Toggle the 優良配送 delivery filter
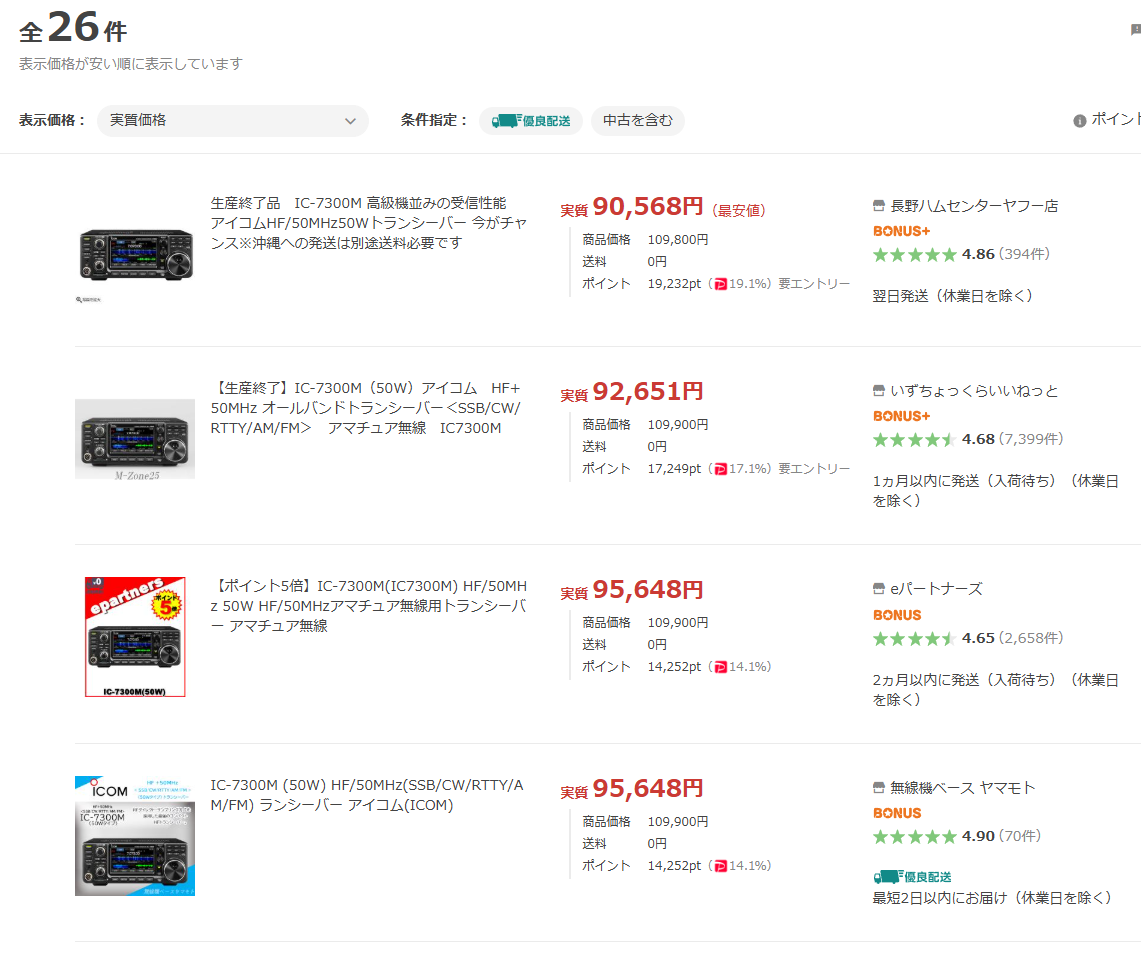This screenshot has height=954, width=1141. click(x=530, y=121)
